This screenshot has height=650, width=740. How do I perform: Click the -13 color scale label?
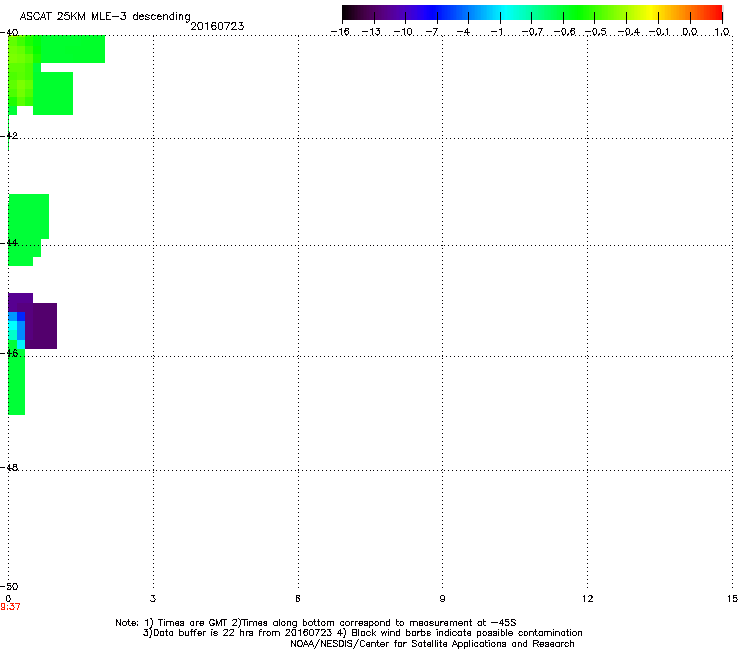[371, 32]
